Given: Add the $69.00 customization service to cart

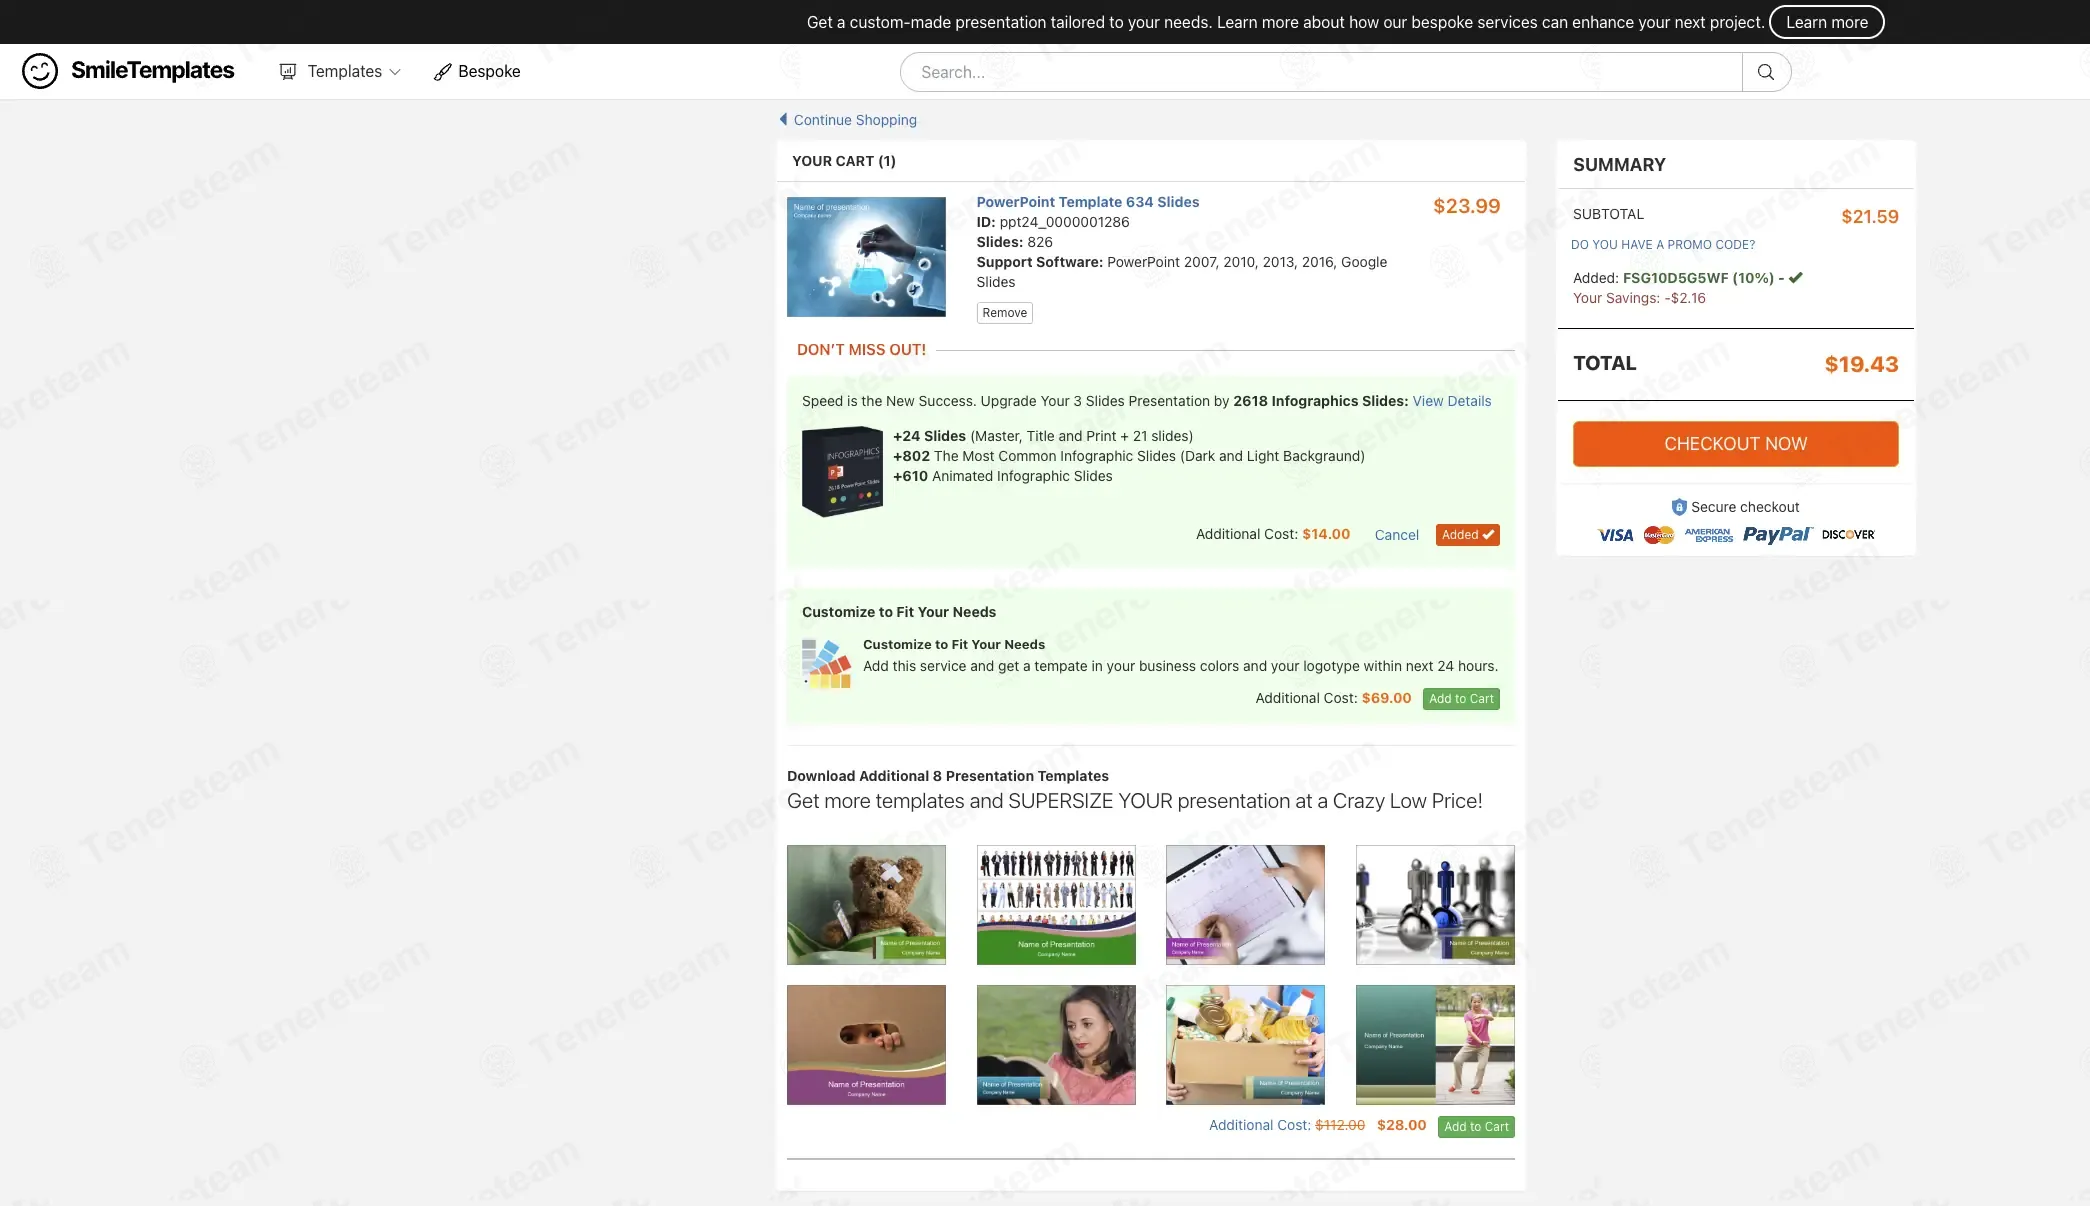Looking at the screenshot, I should tap(1461, 699).
